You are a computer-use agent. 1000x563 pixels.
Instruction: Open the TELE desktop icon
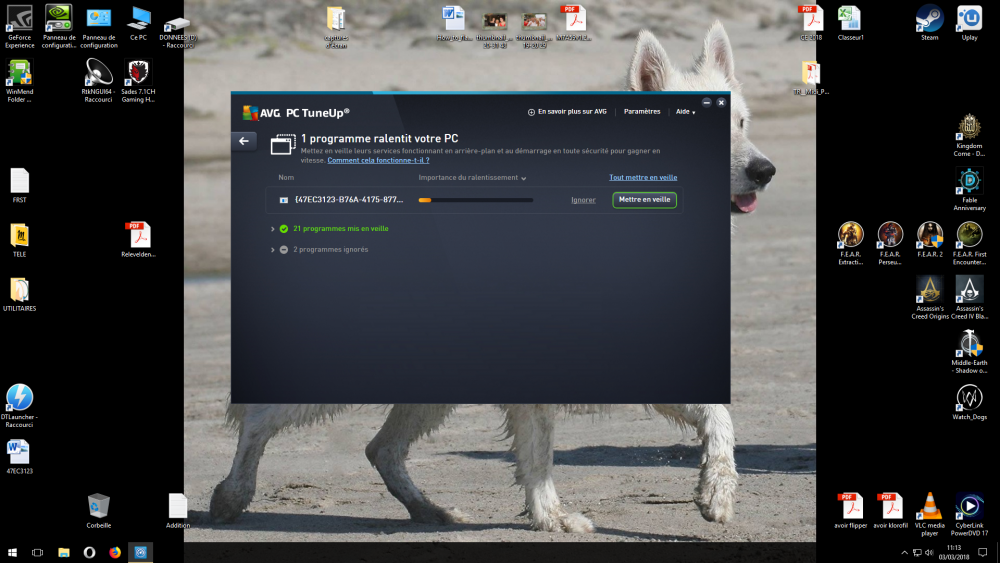(20, 240)
